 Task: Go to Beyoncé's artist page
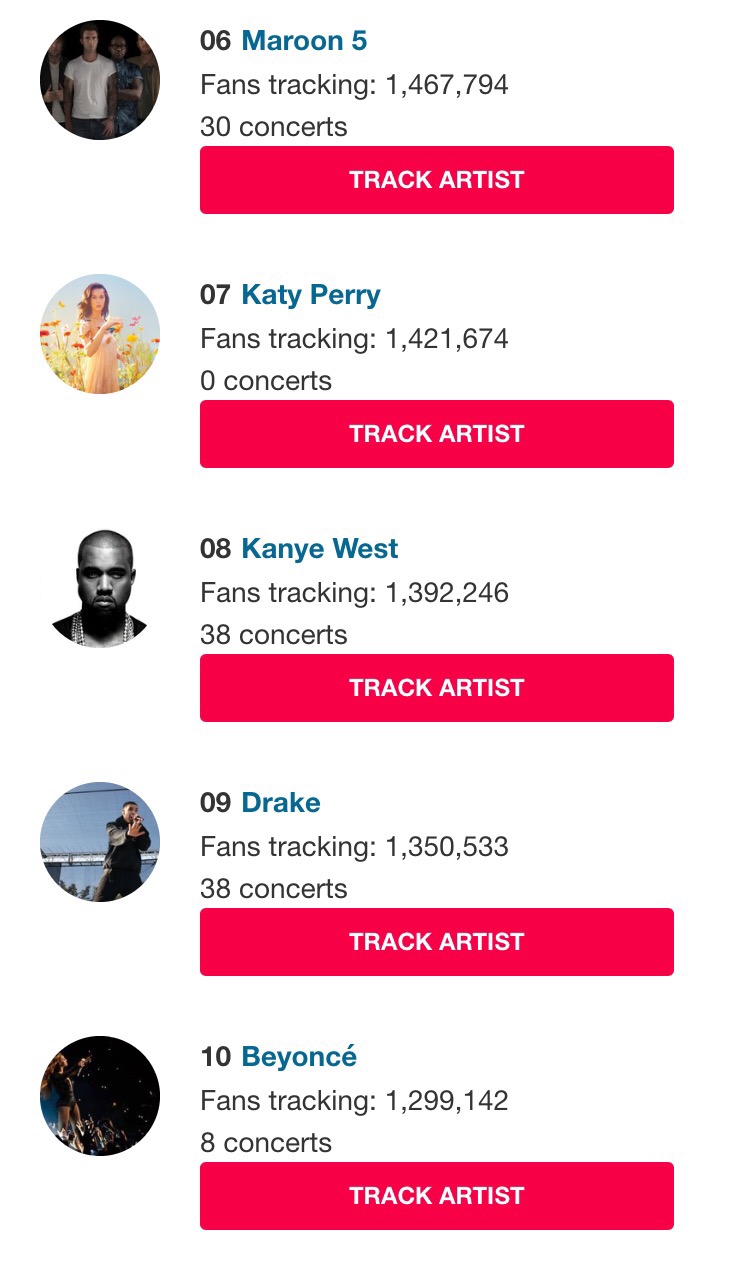click(x=299, y=1057)
